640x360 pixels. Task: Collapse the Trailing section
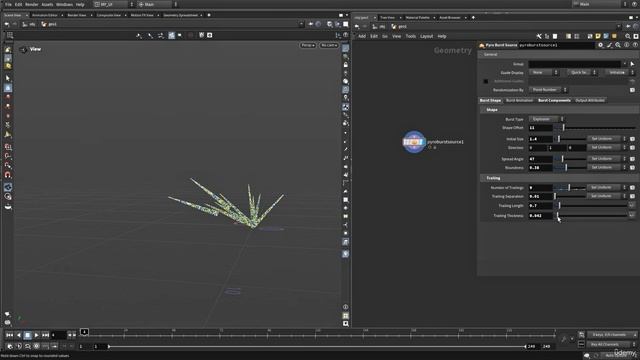493,178
